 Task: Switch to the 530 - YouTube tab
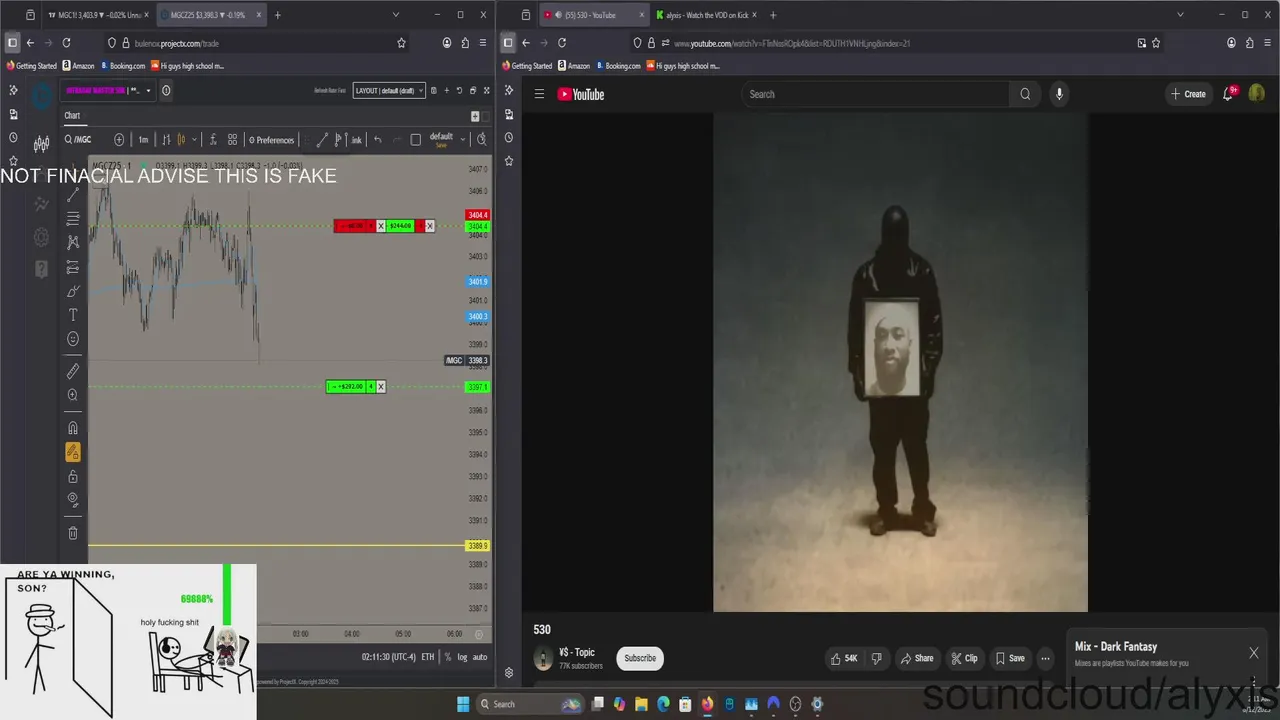point(593,15)
